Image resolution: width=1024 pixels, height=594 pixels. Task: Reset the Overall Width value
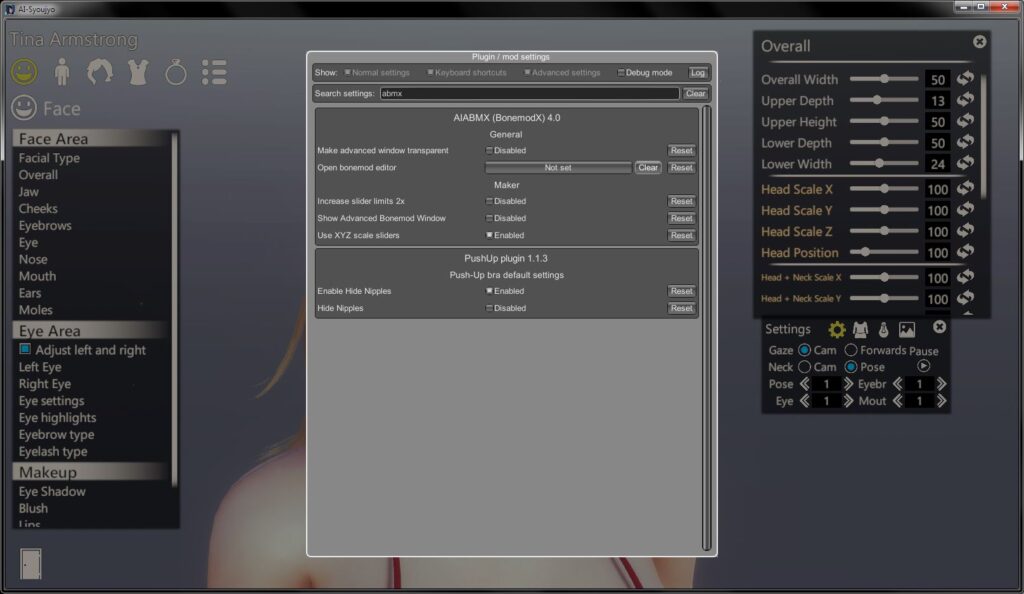965,79
